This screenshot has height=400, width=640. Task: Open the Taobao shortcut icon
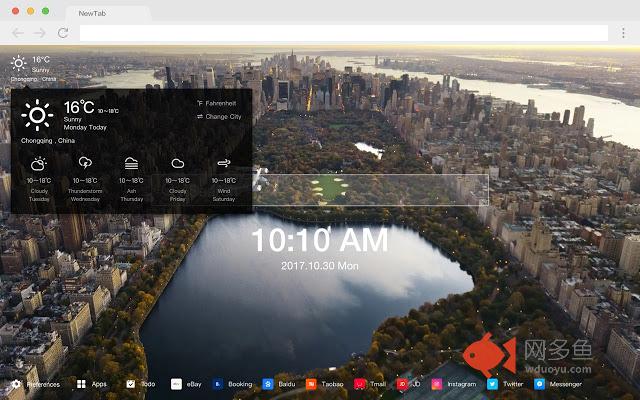(311, 384)
